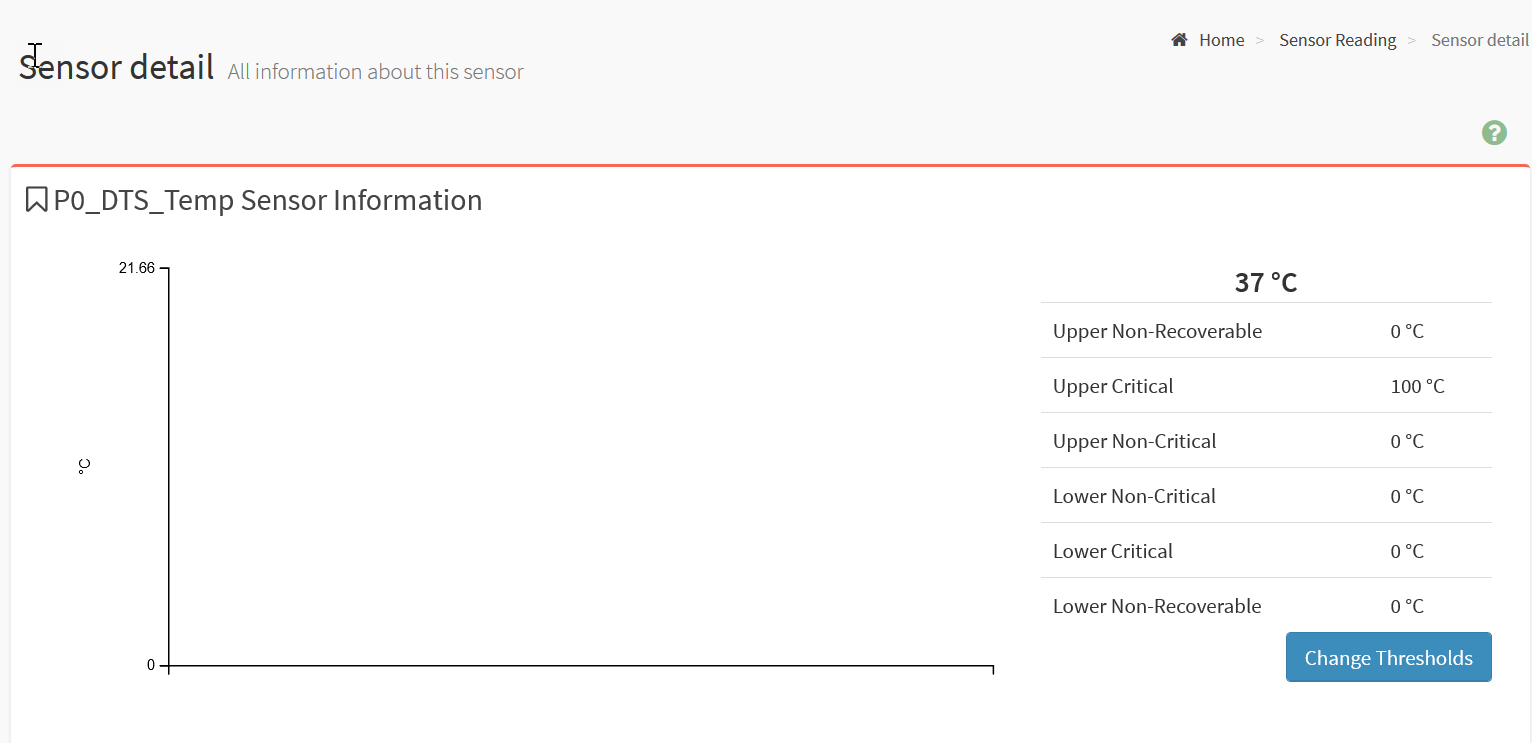Click the °C y-axis unit label
This screenshot has width=1532, height=743.
coord(84,467)
